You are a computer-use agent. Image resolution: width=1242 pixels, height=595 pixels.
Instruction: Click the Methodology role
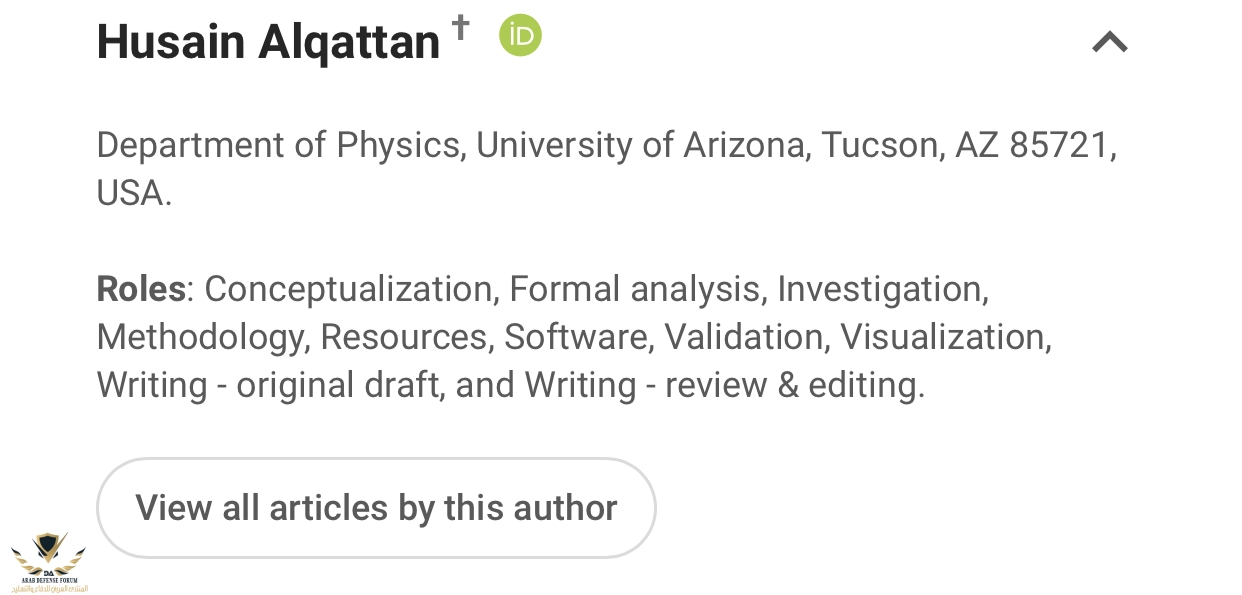[x=202, y=338]
